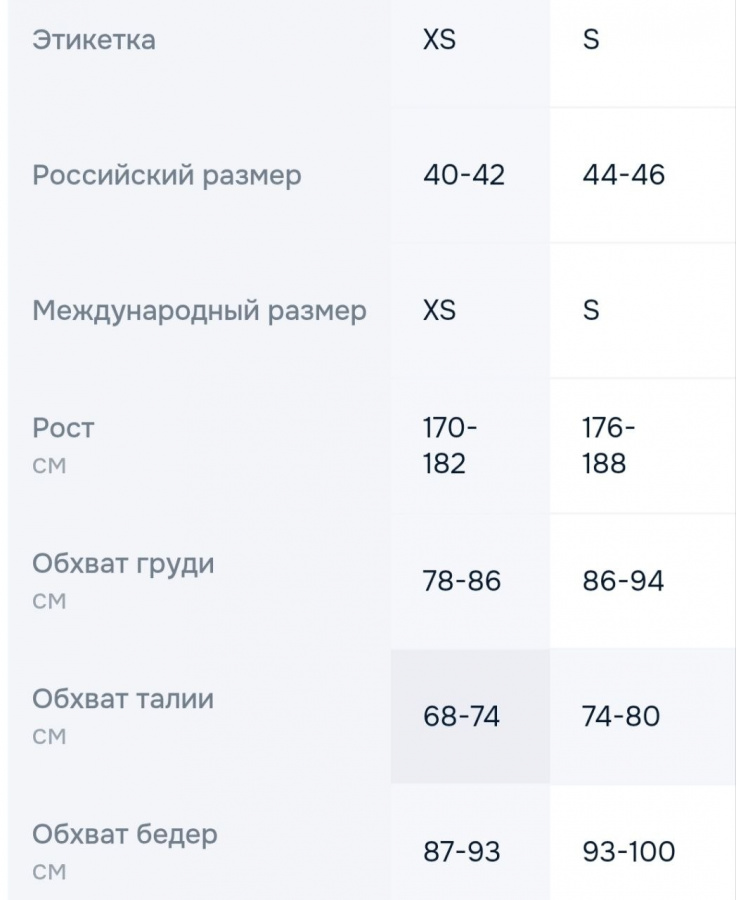This screenshot has height=900, width=736.
Task: Click the Международный размер row label
Action: pos(199,311)
